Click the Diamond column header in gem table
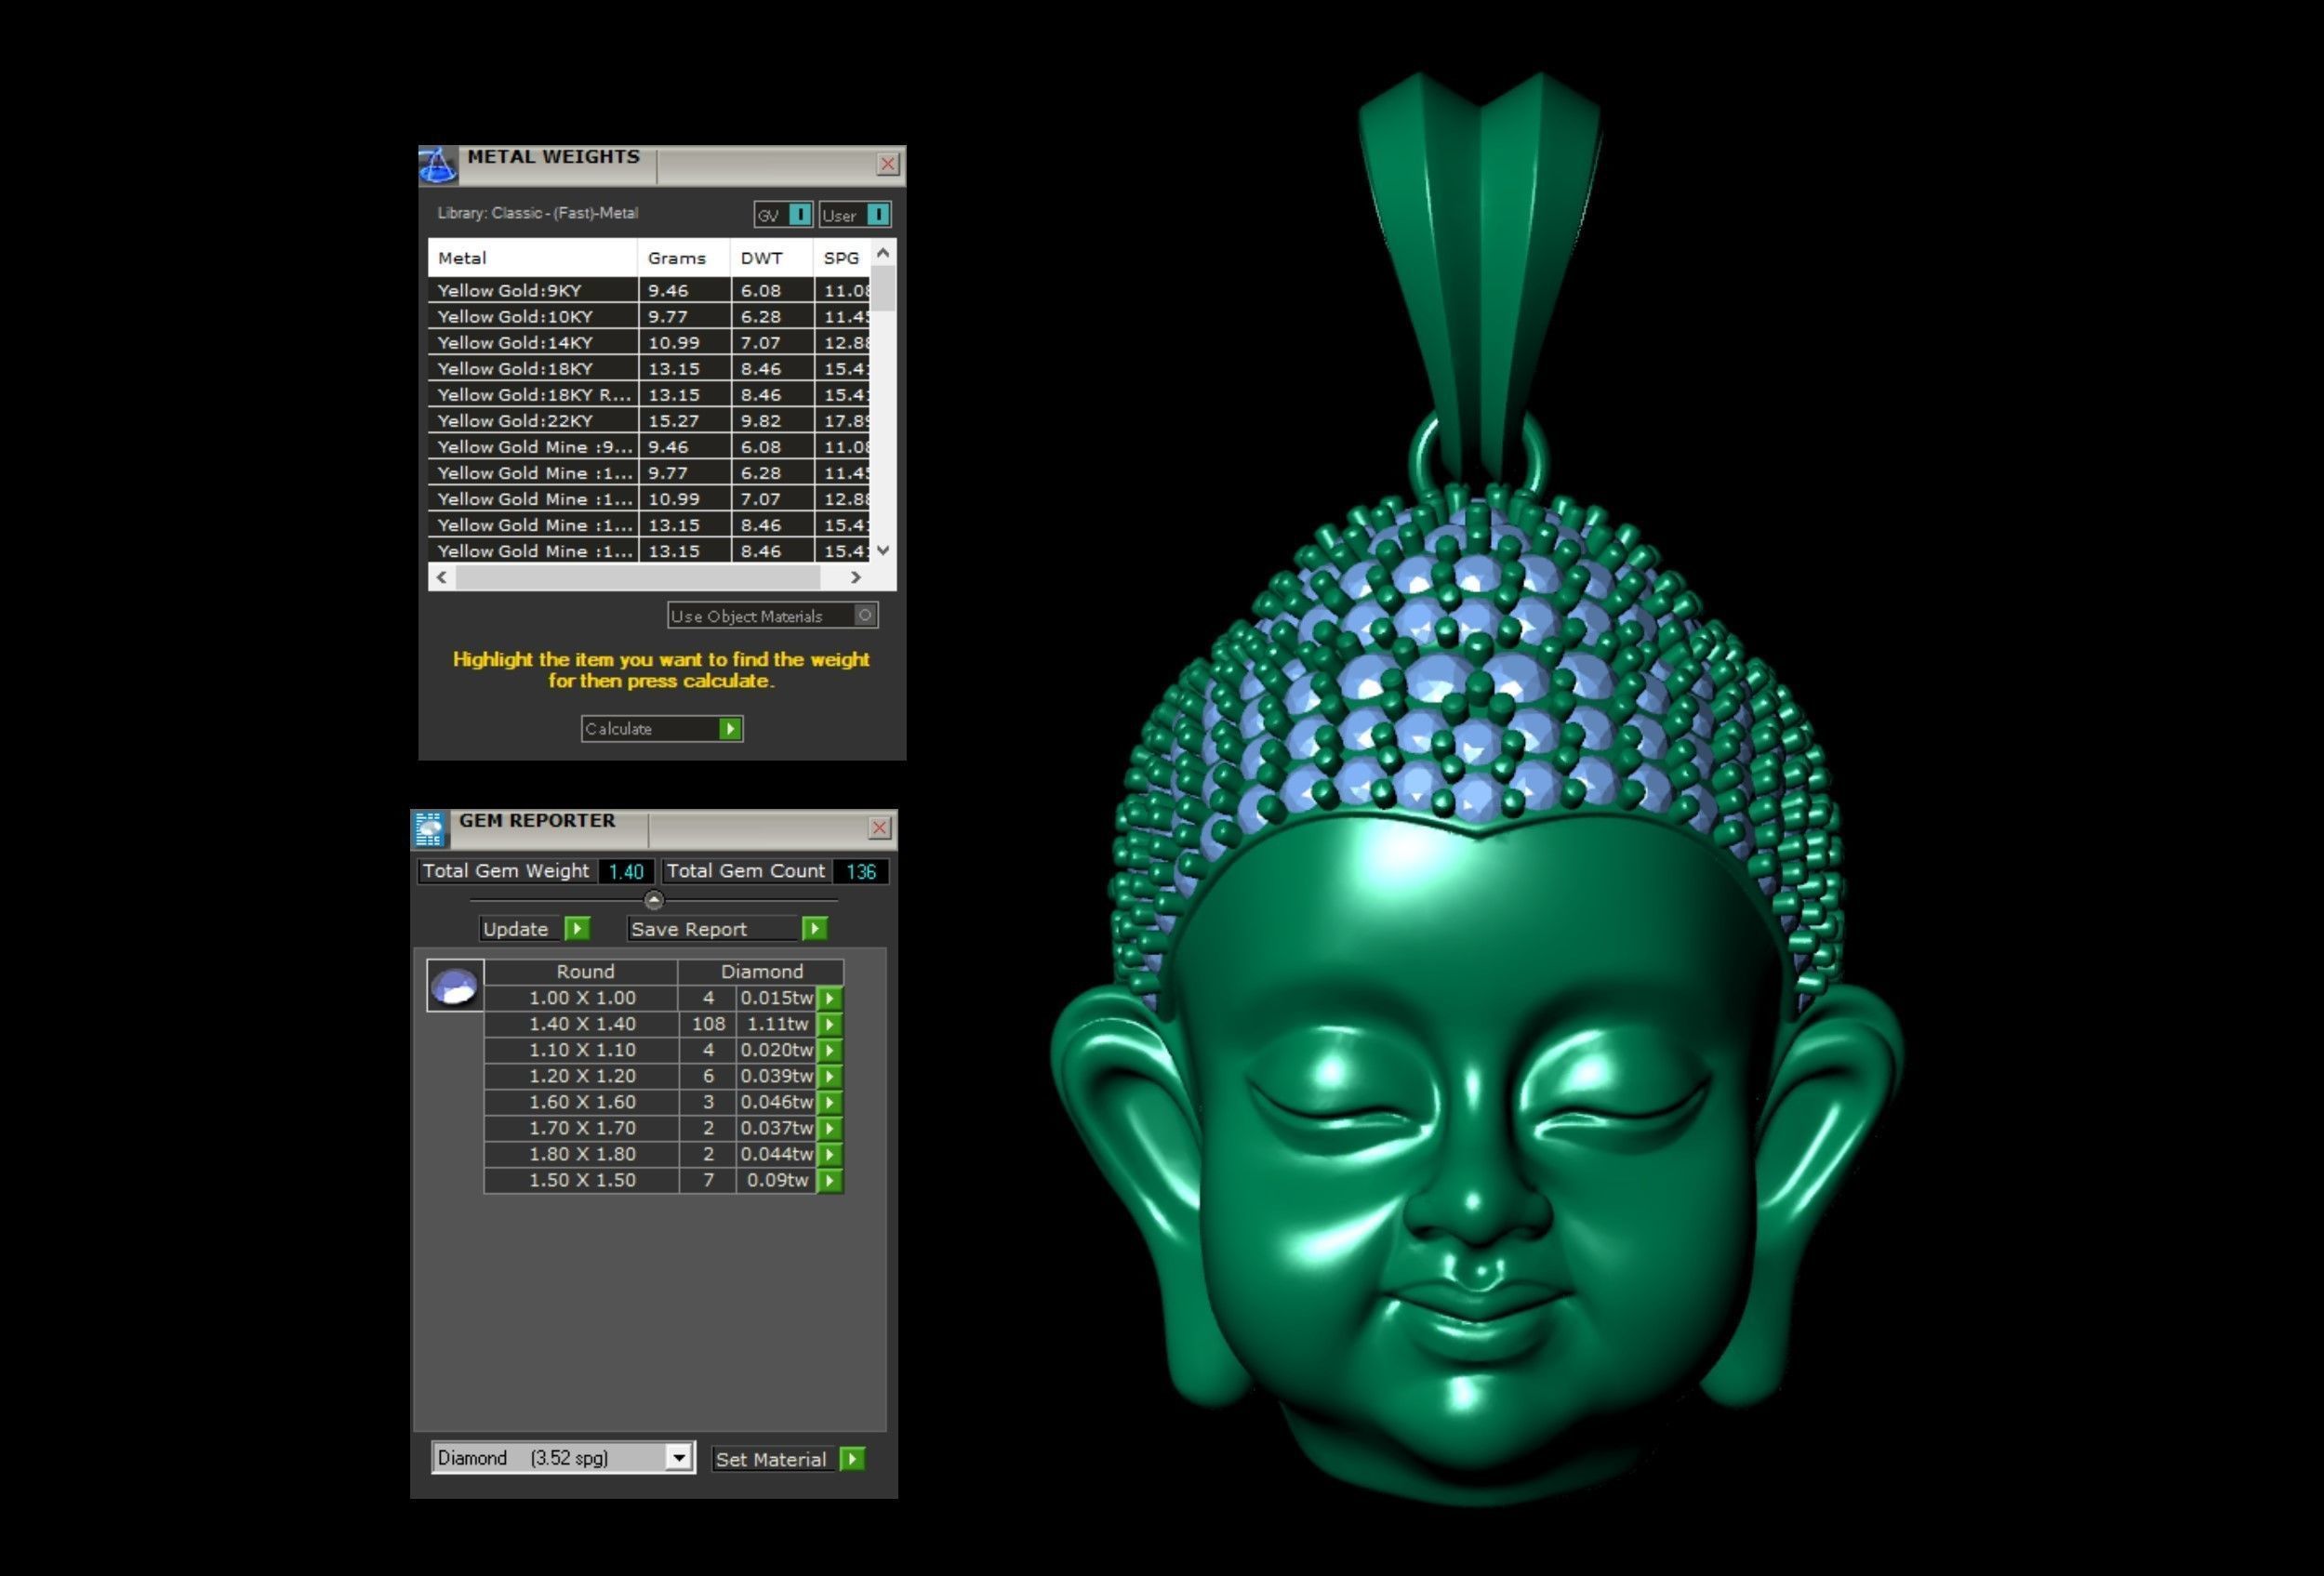Image resolution: width=2324 pixels, height=1576 pixels. (761, 971)
